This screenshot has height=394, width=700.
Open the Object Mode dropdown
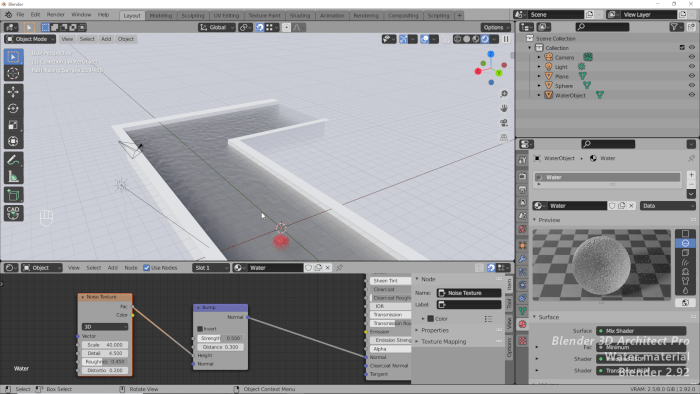pos(30,39)
